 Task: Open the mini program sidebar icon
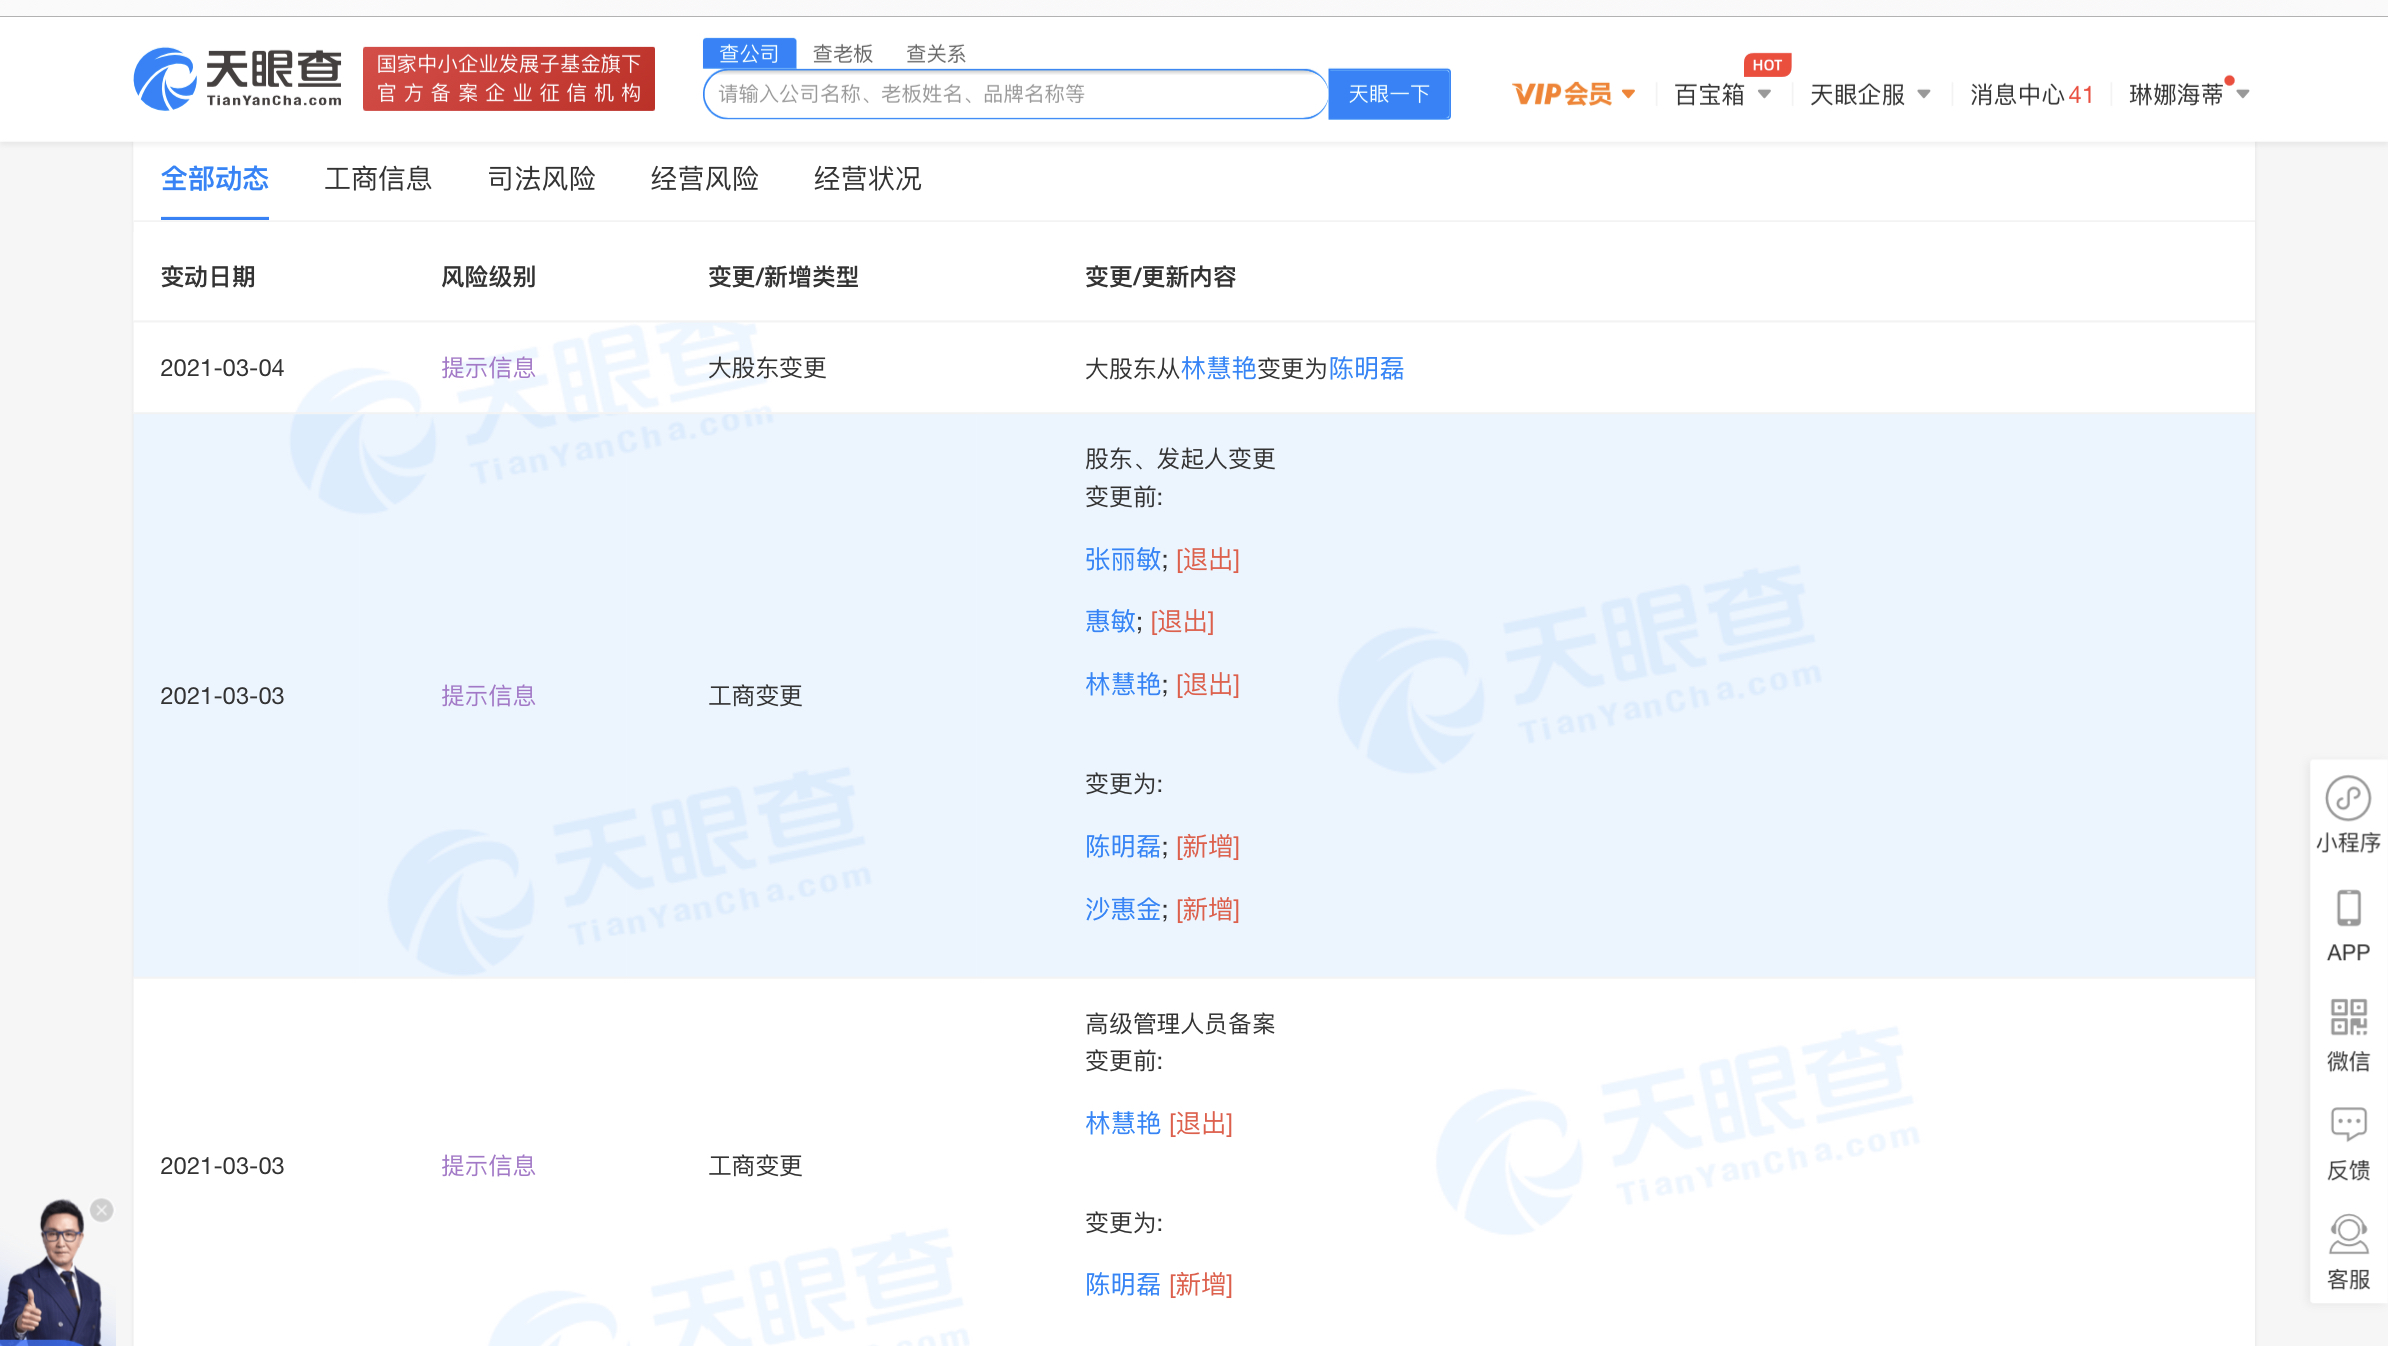(2348, 799)
